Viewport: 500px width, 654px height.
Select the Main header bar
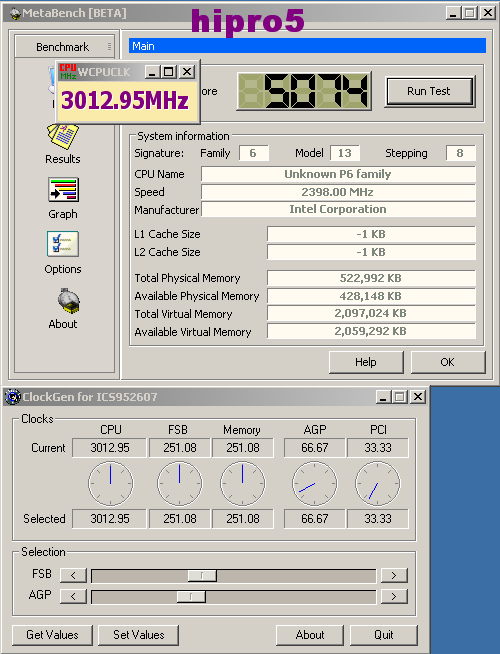pos(307,46)
